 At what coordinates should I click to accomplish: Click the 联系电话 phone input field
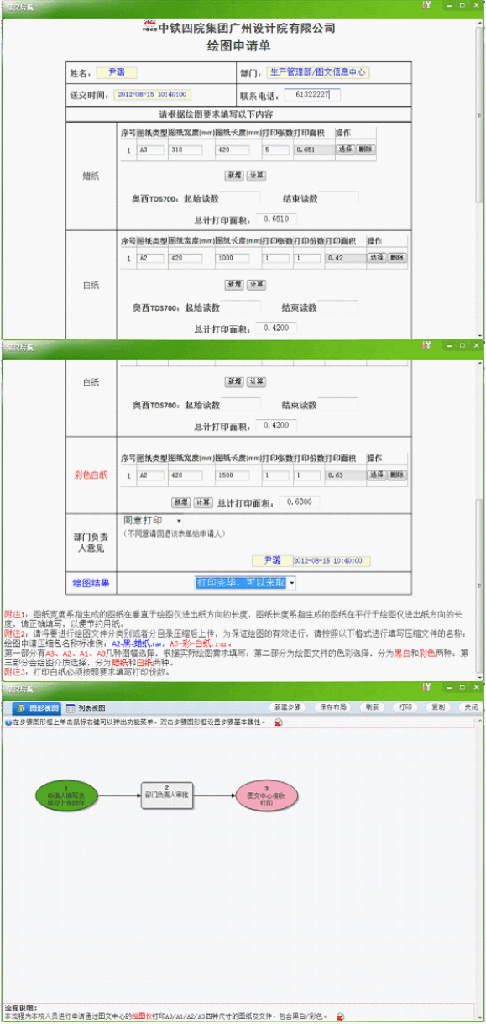click(x=312, y=95)
